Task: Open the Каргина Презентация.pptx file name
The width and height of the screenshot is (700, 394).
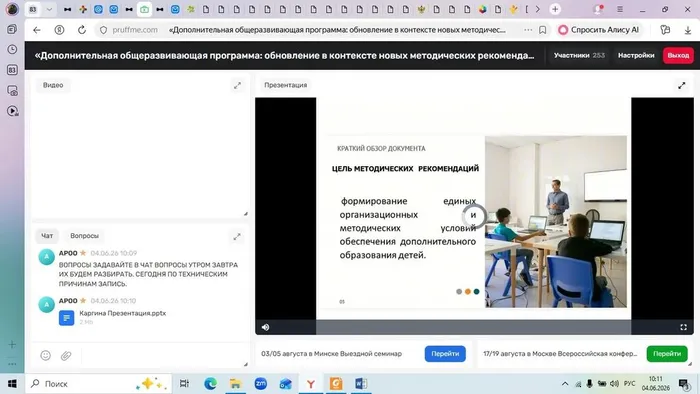Action: point(123,313)
